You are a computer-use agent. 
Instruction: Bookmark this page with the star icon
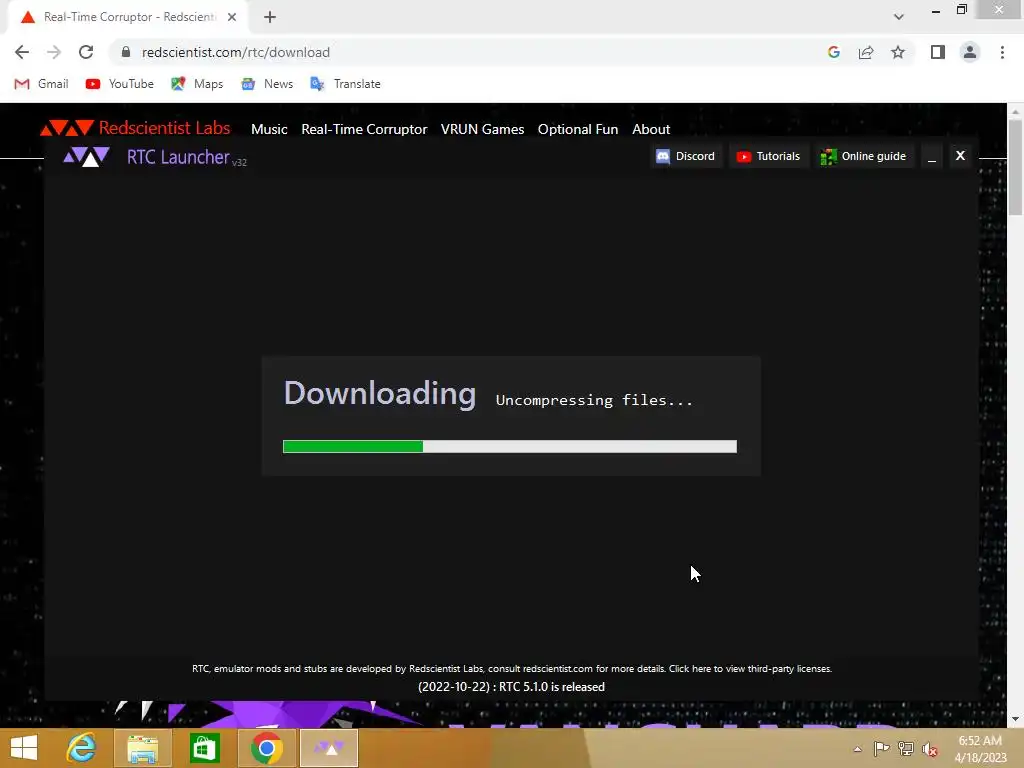898,52
